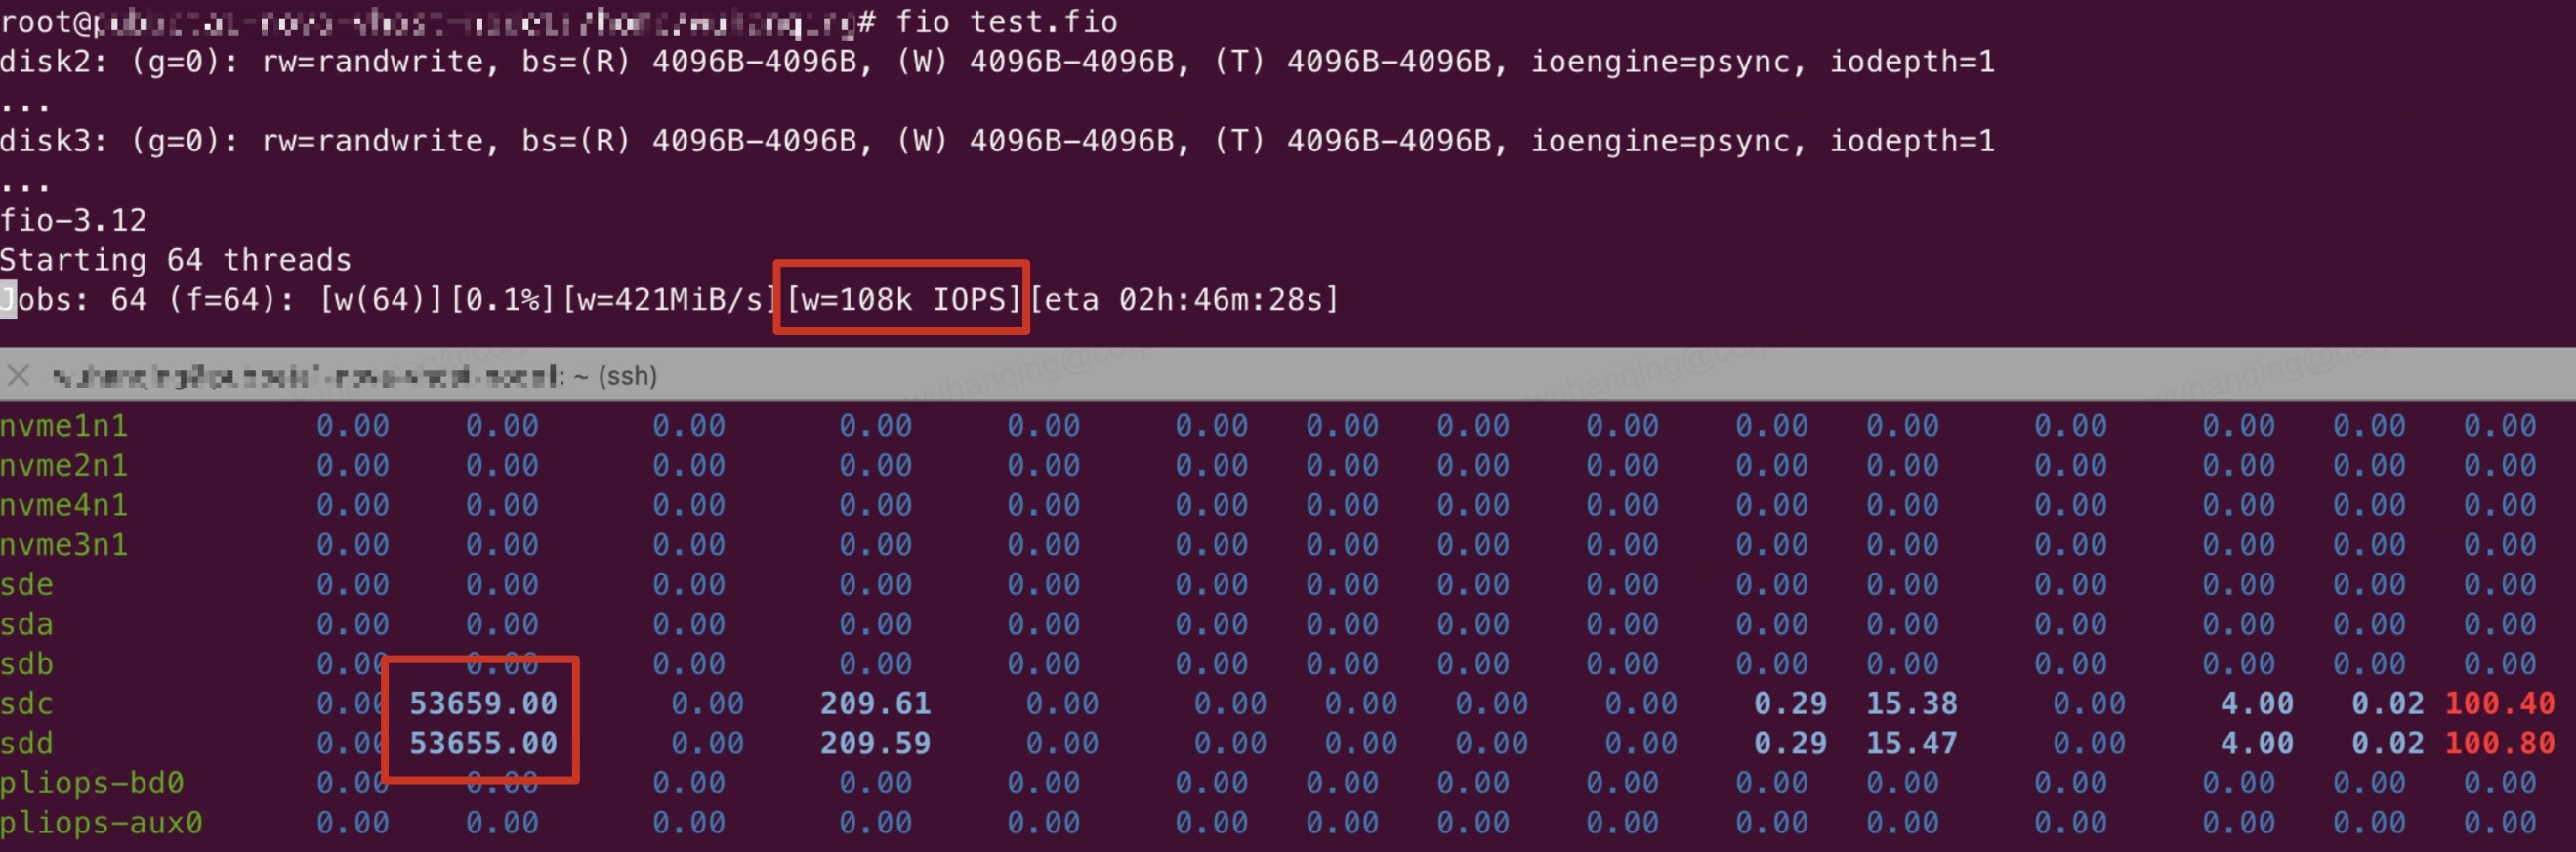Click the 'w=108k IOPS' value

[903, 299]
